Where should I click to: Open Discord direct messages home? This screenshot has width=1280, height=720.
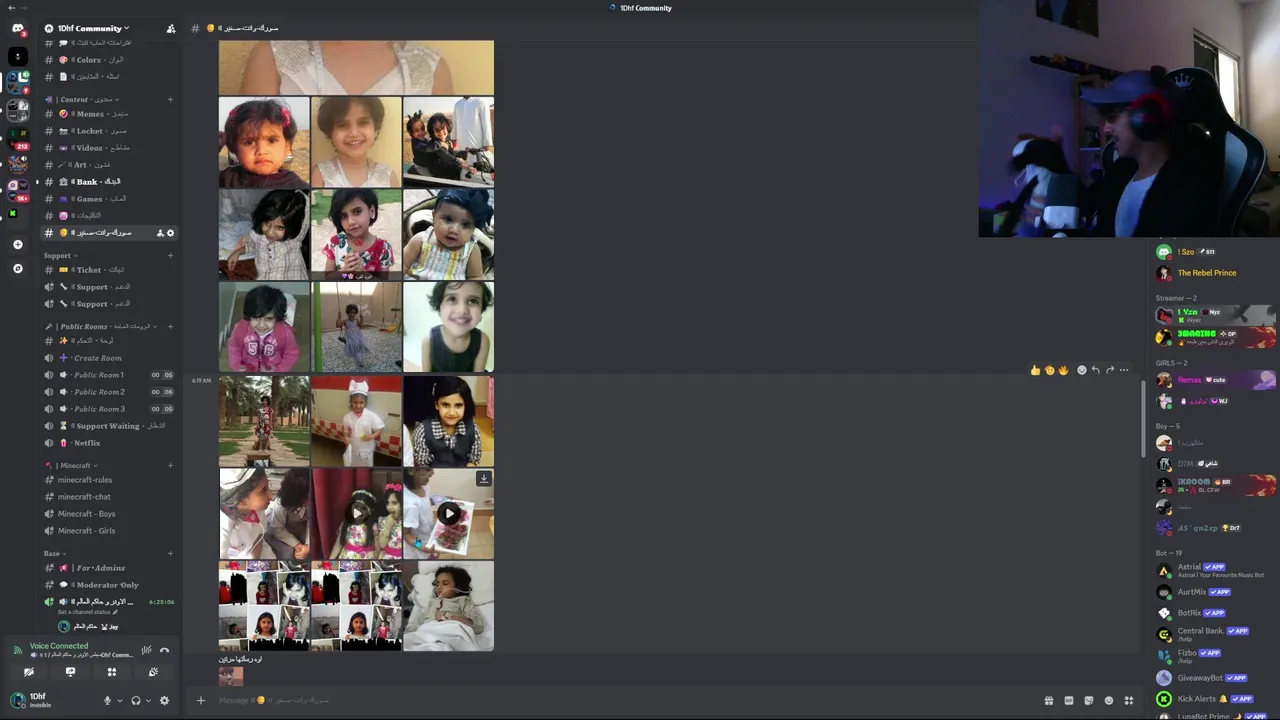tap(17, 28)
